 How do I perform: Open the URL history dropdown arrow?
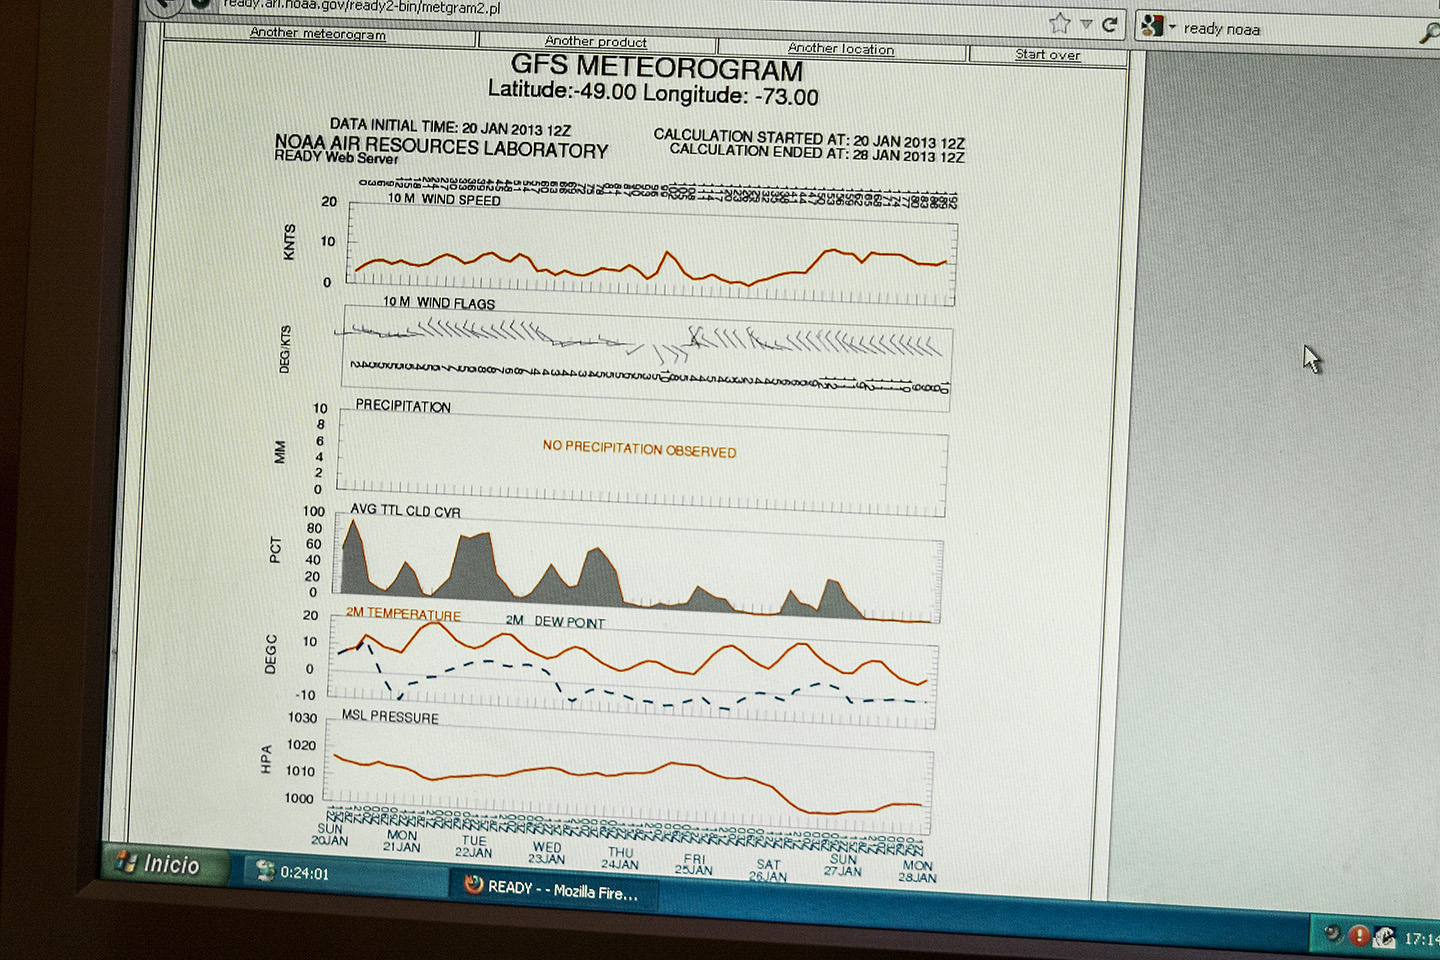tap(1086, 23)
